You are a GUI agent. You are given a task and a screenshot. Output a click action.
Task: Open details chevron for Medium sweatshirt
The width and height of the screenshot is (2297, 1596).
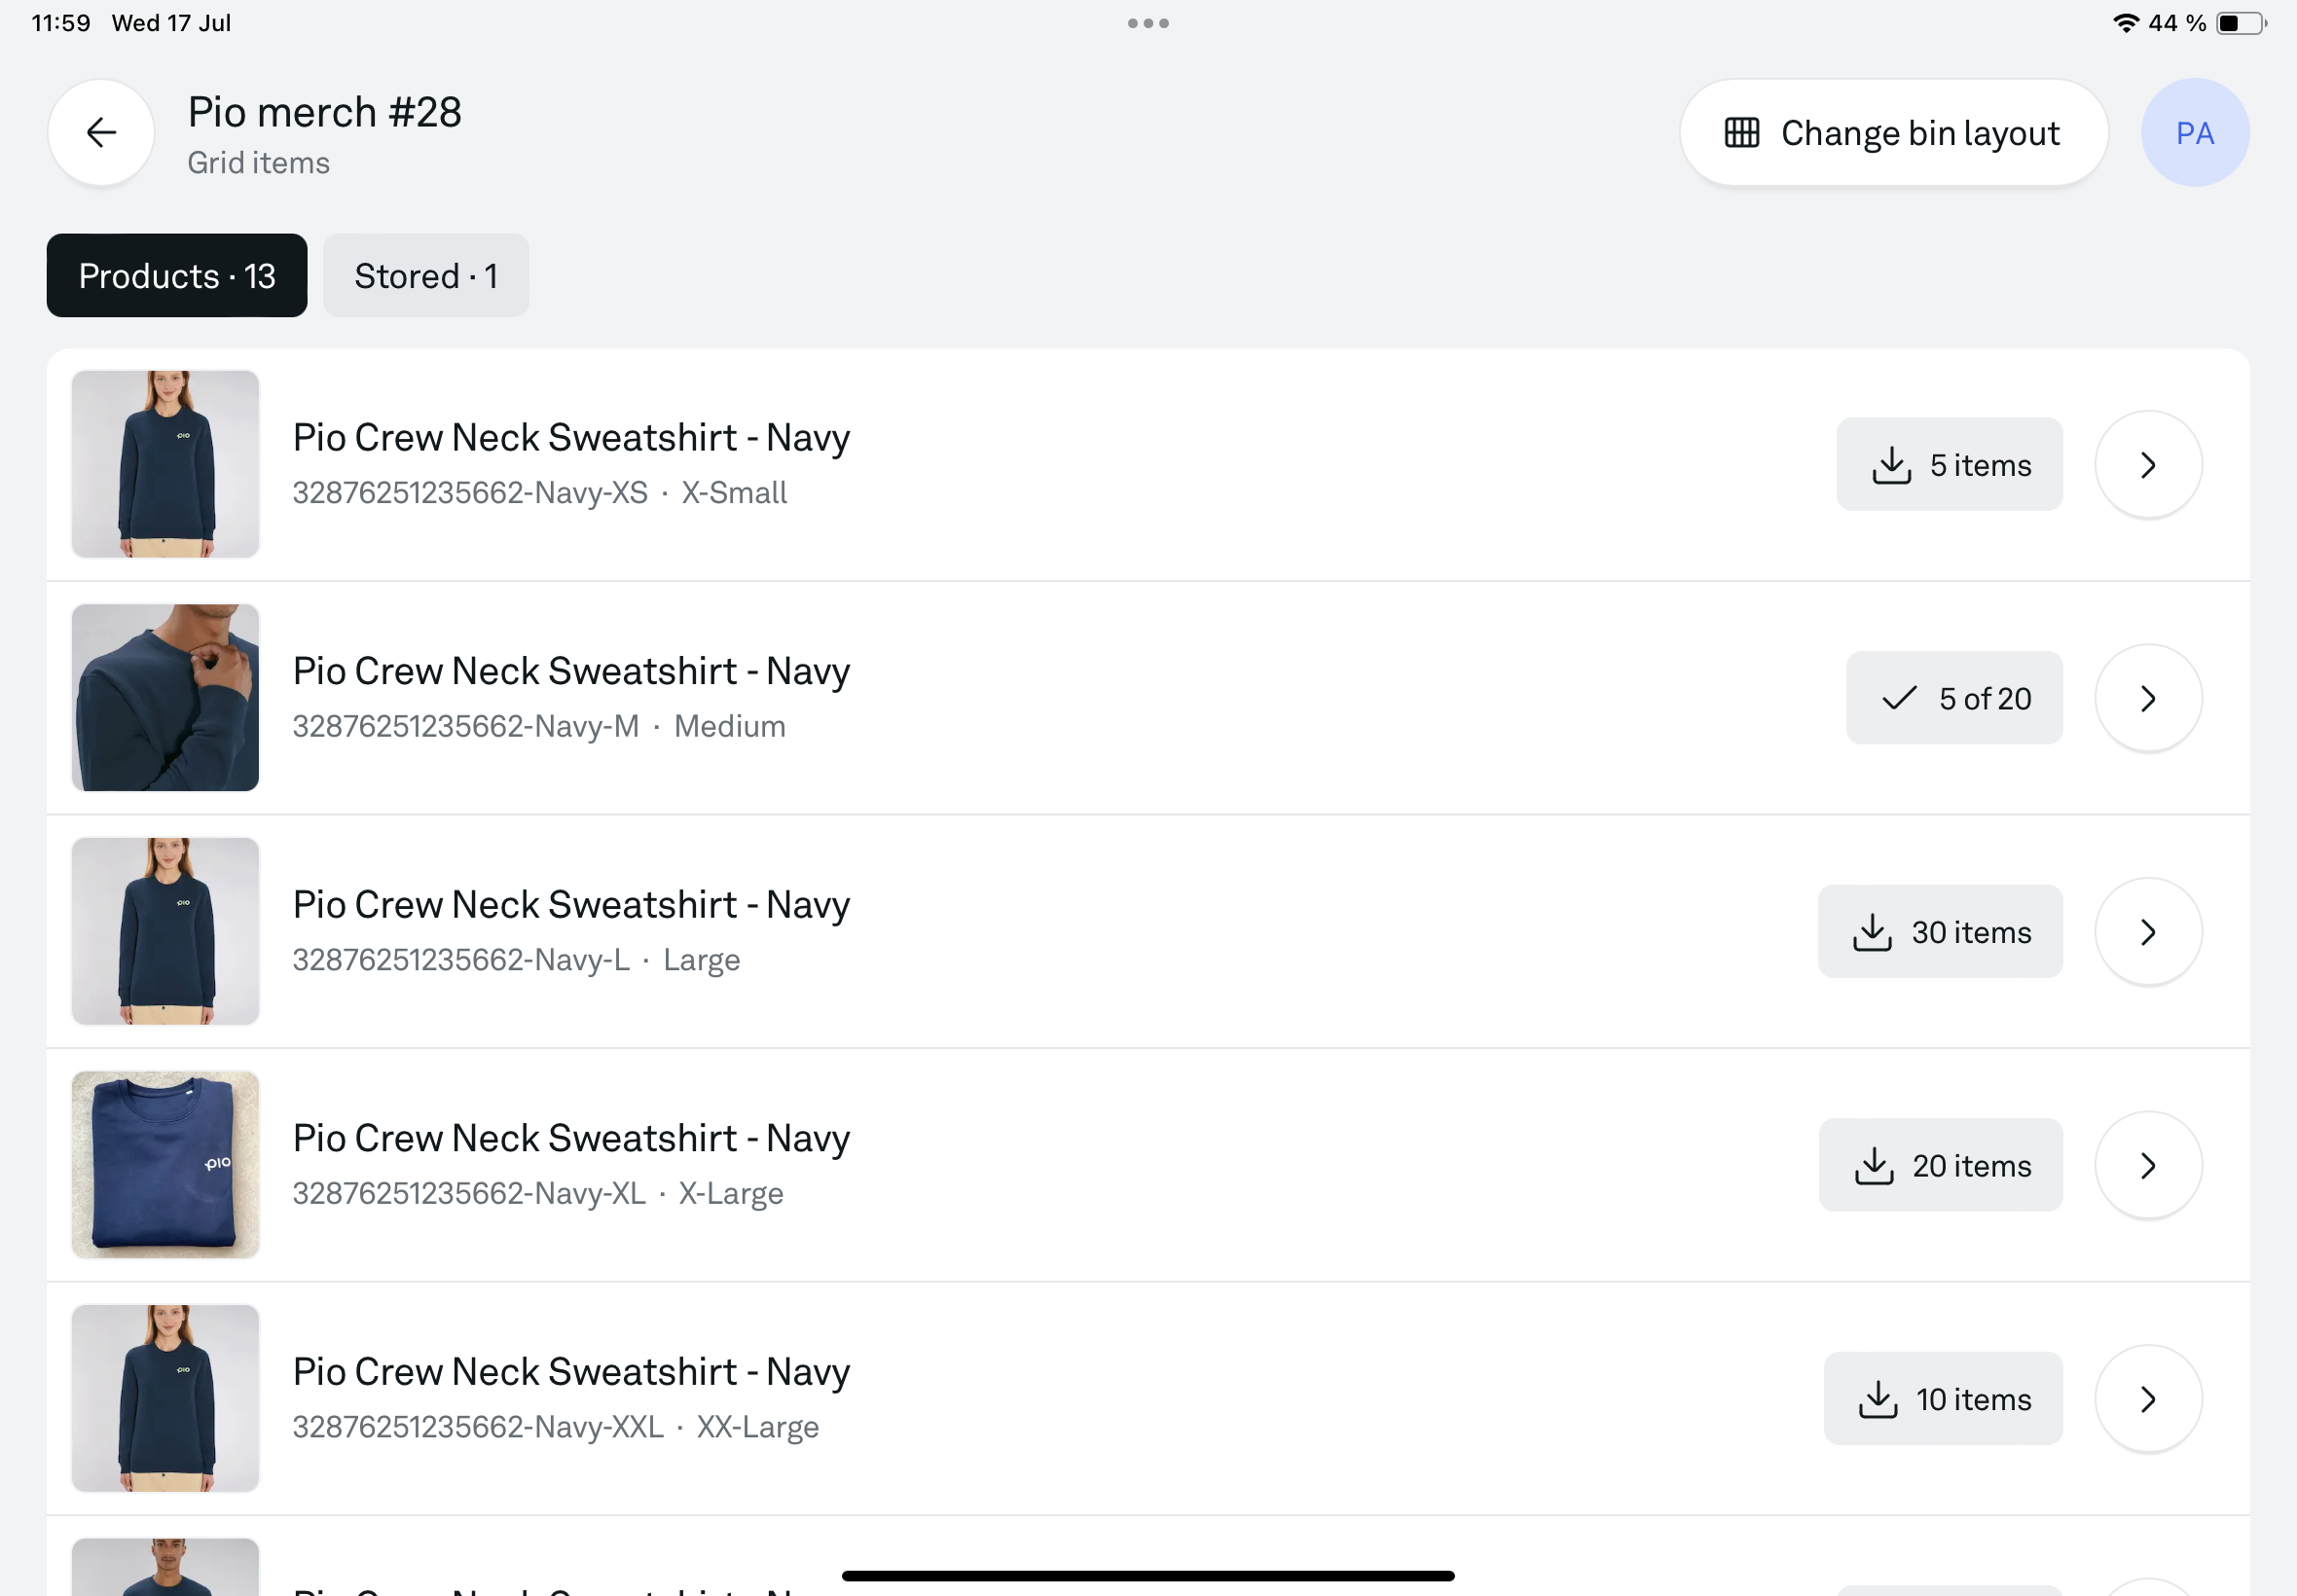tap(2147, 698)
